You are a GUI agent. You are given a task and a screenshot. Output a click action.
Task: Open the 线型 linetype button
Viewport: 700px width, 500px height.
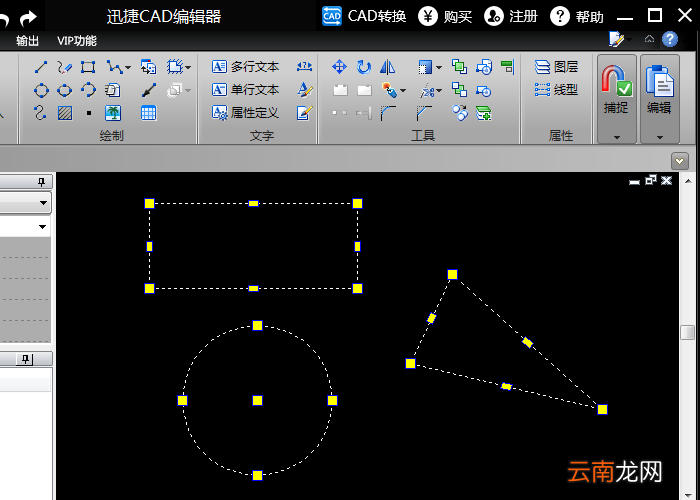pyautogui.click(x=556, y=90)
